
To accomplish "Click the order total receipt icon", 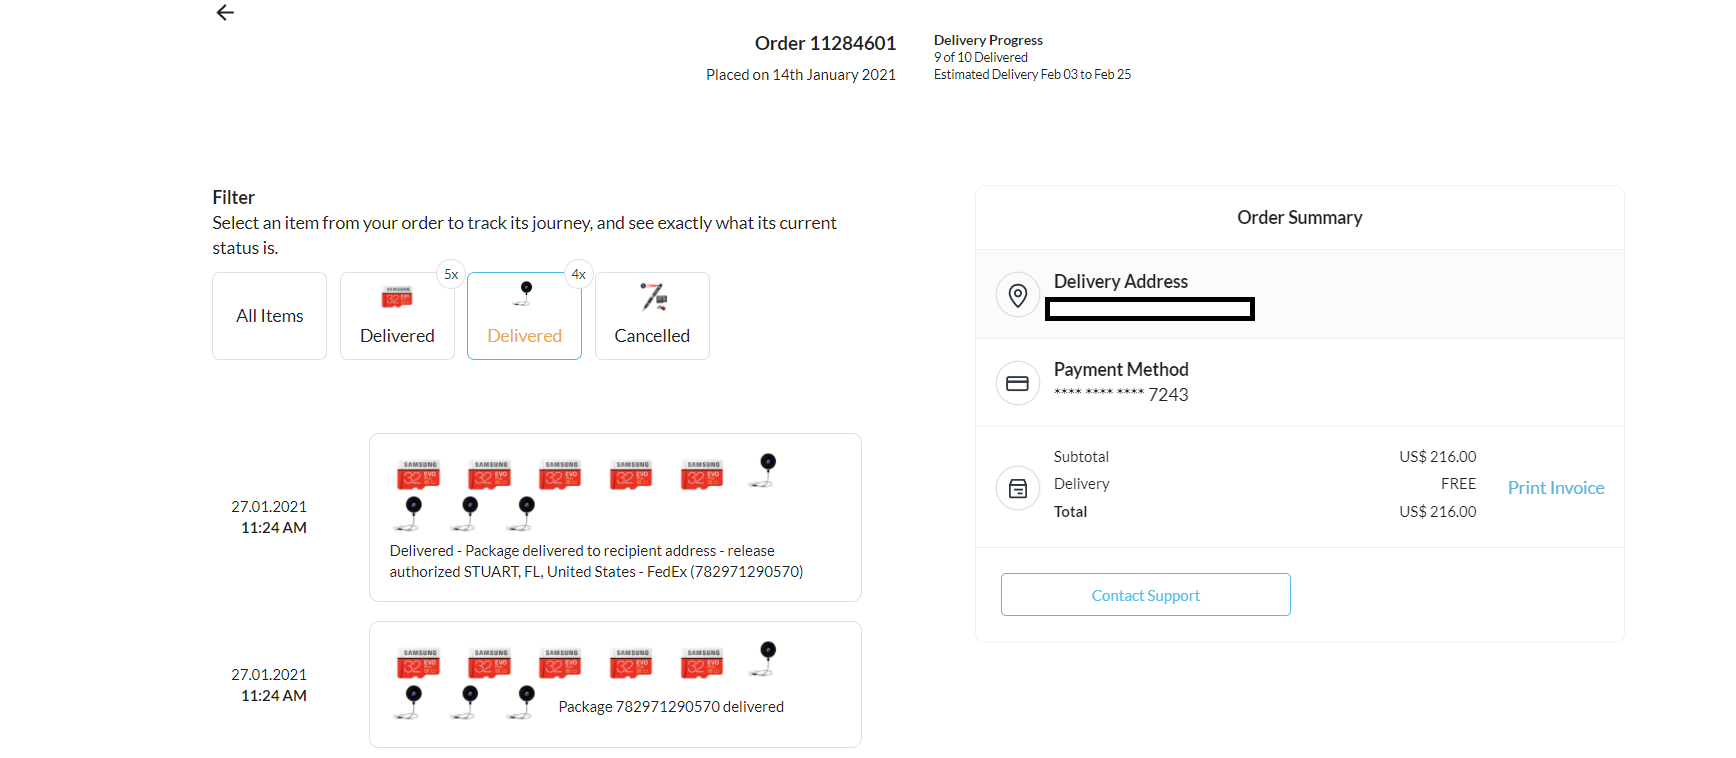I will click(1017, 488).
